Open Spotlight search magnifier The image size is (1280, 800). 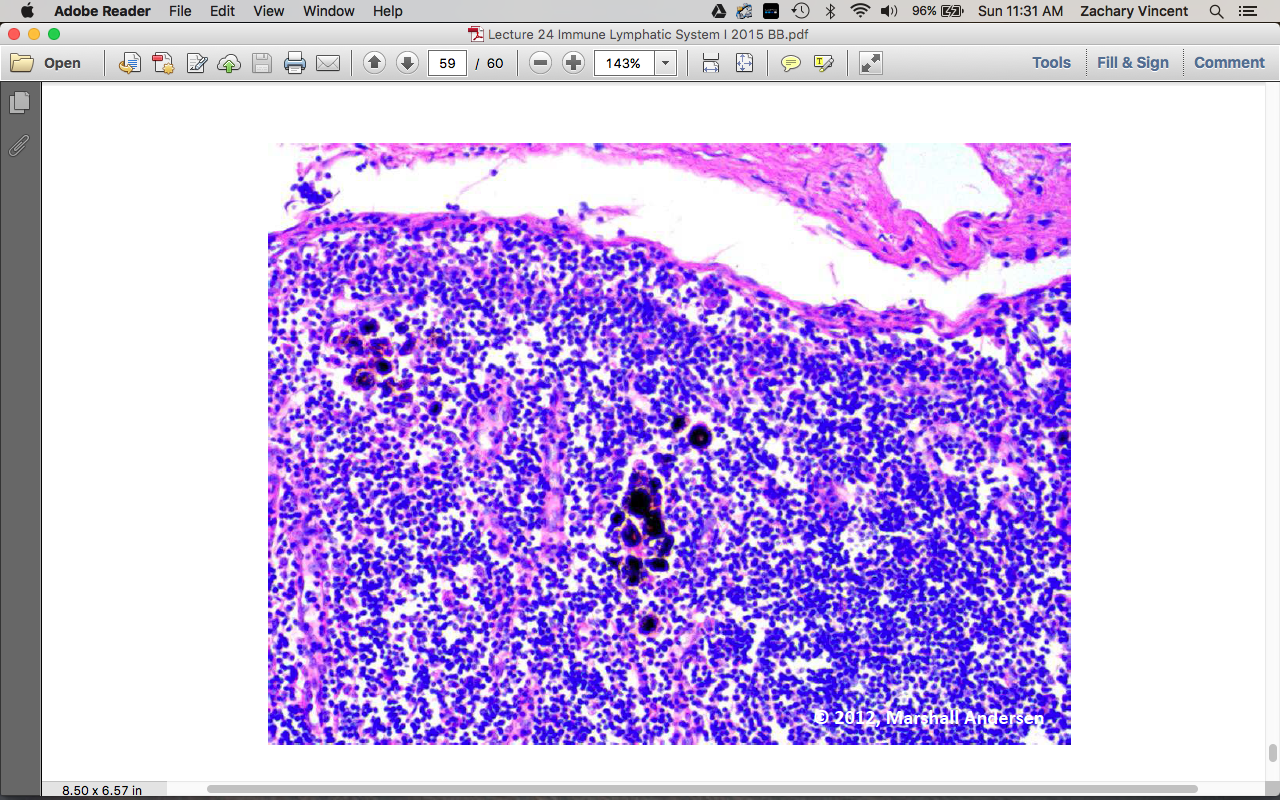pos(1216,11)
